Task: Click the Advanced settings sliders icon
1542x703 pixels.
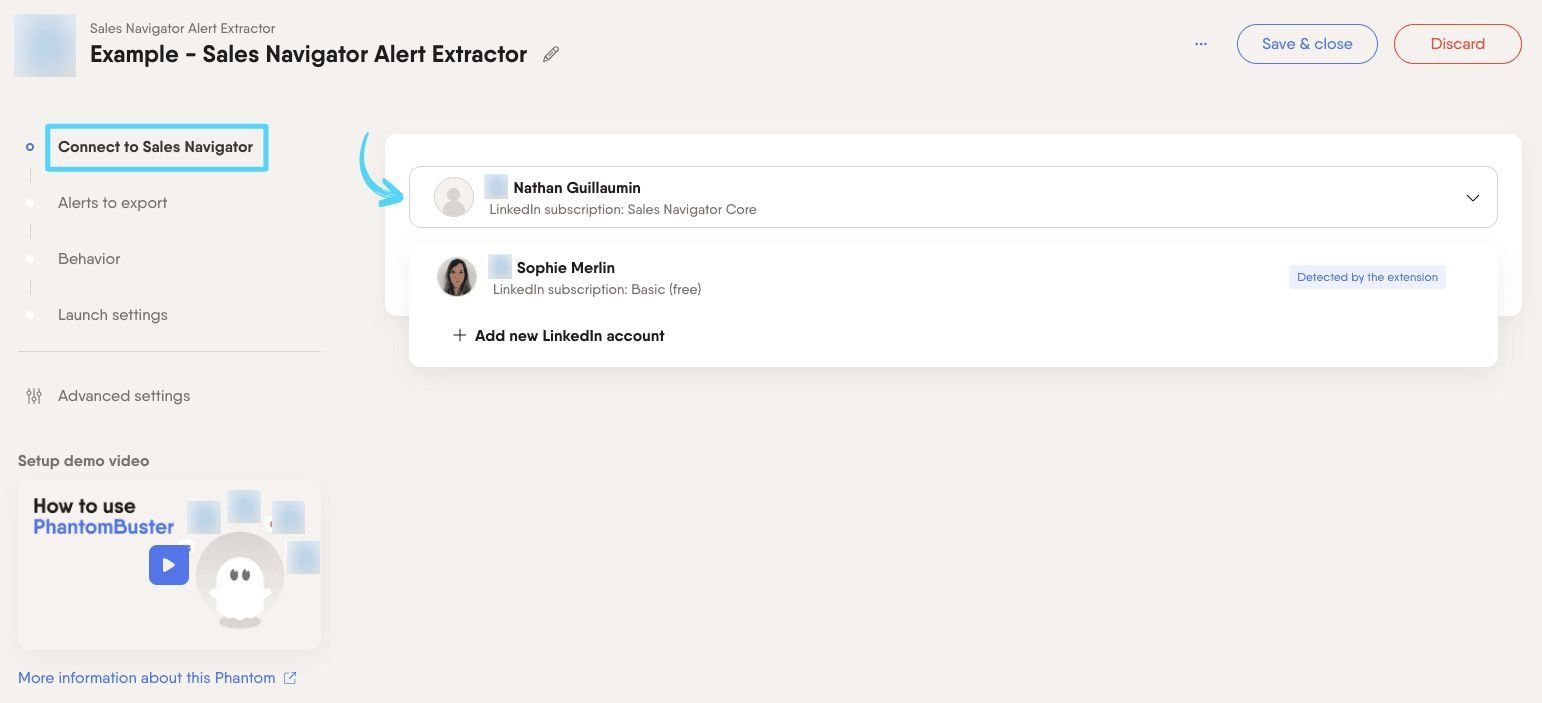Action: [34, 396]
